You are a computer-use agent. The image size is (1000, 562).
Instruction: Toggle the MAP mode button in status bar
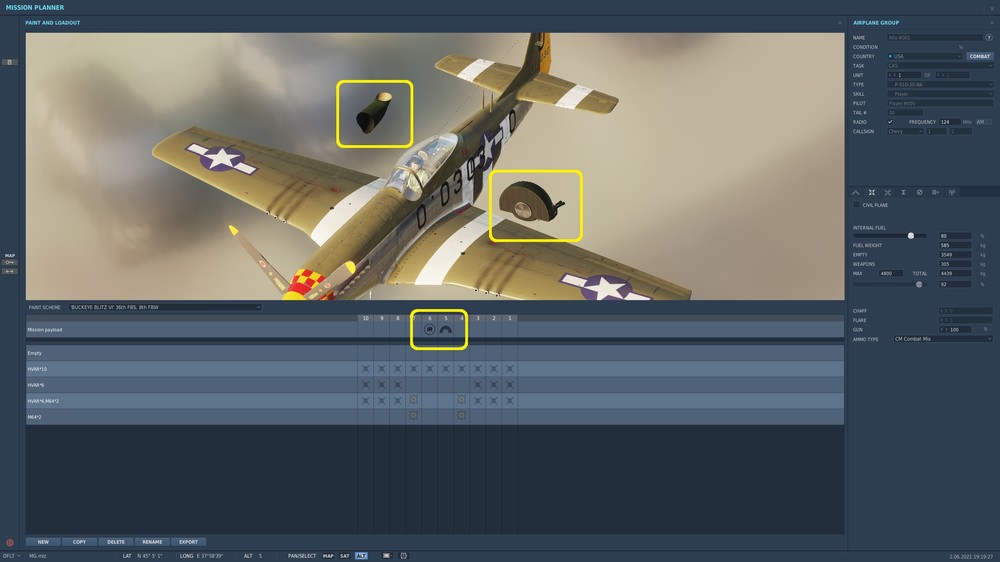tap(328, 556)
